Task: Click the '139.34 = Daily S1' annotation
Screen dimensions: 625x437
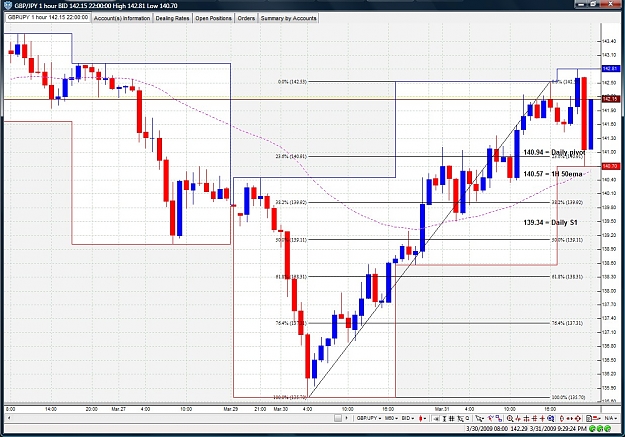Action: 550,222
